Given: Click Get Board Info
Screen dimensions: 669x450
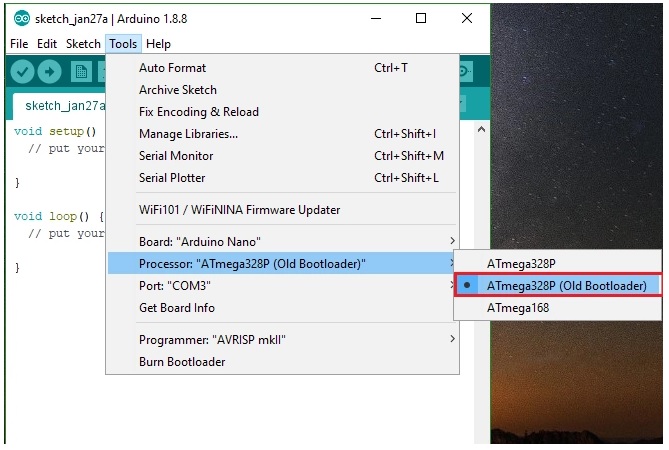Looking at the screenshot, I should pos(176,308).
